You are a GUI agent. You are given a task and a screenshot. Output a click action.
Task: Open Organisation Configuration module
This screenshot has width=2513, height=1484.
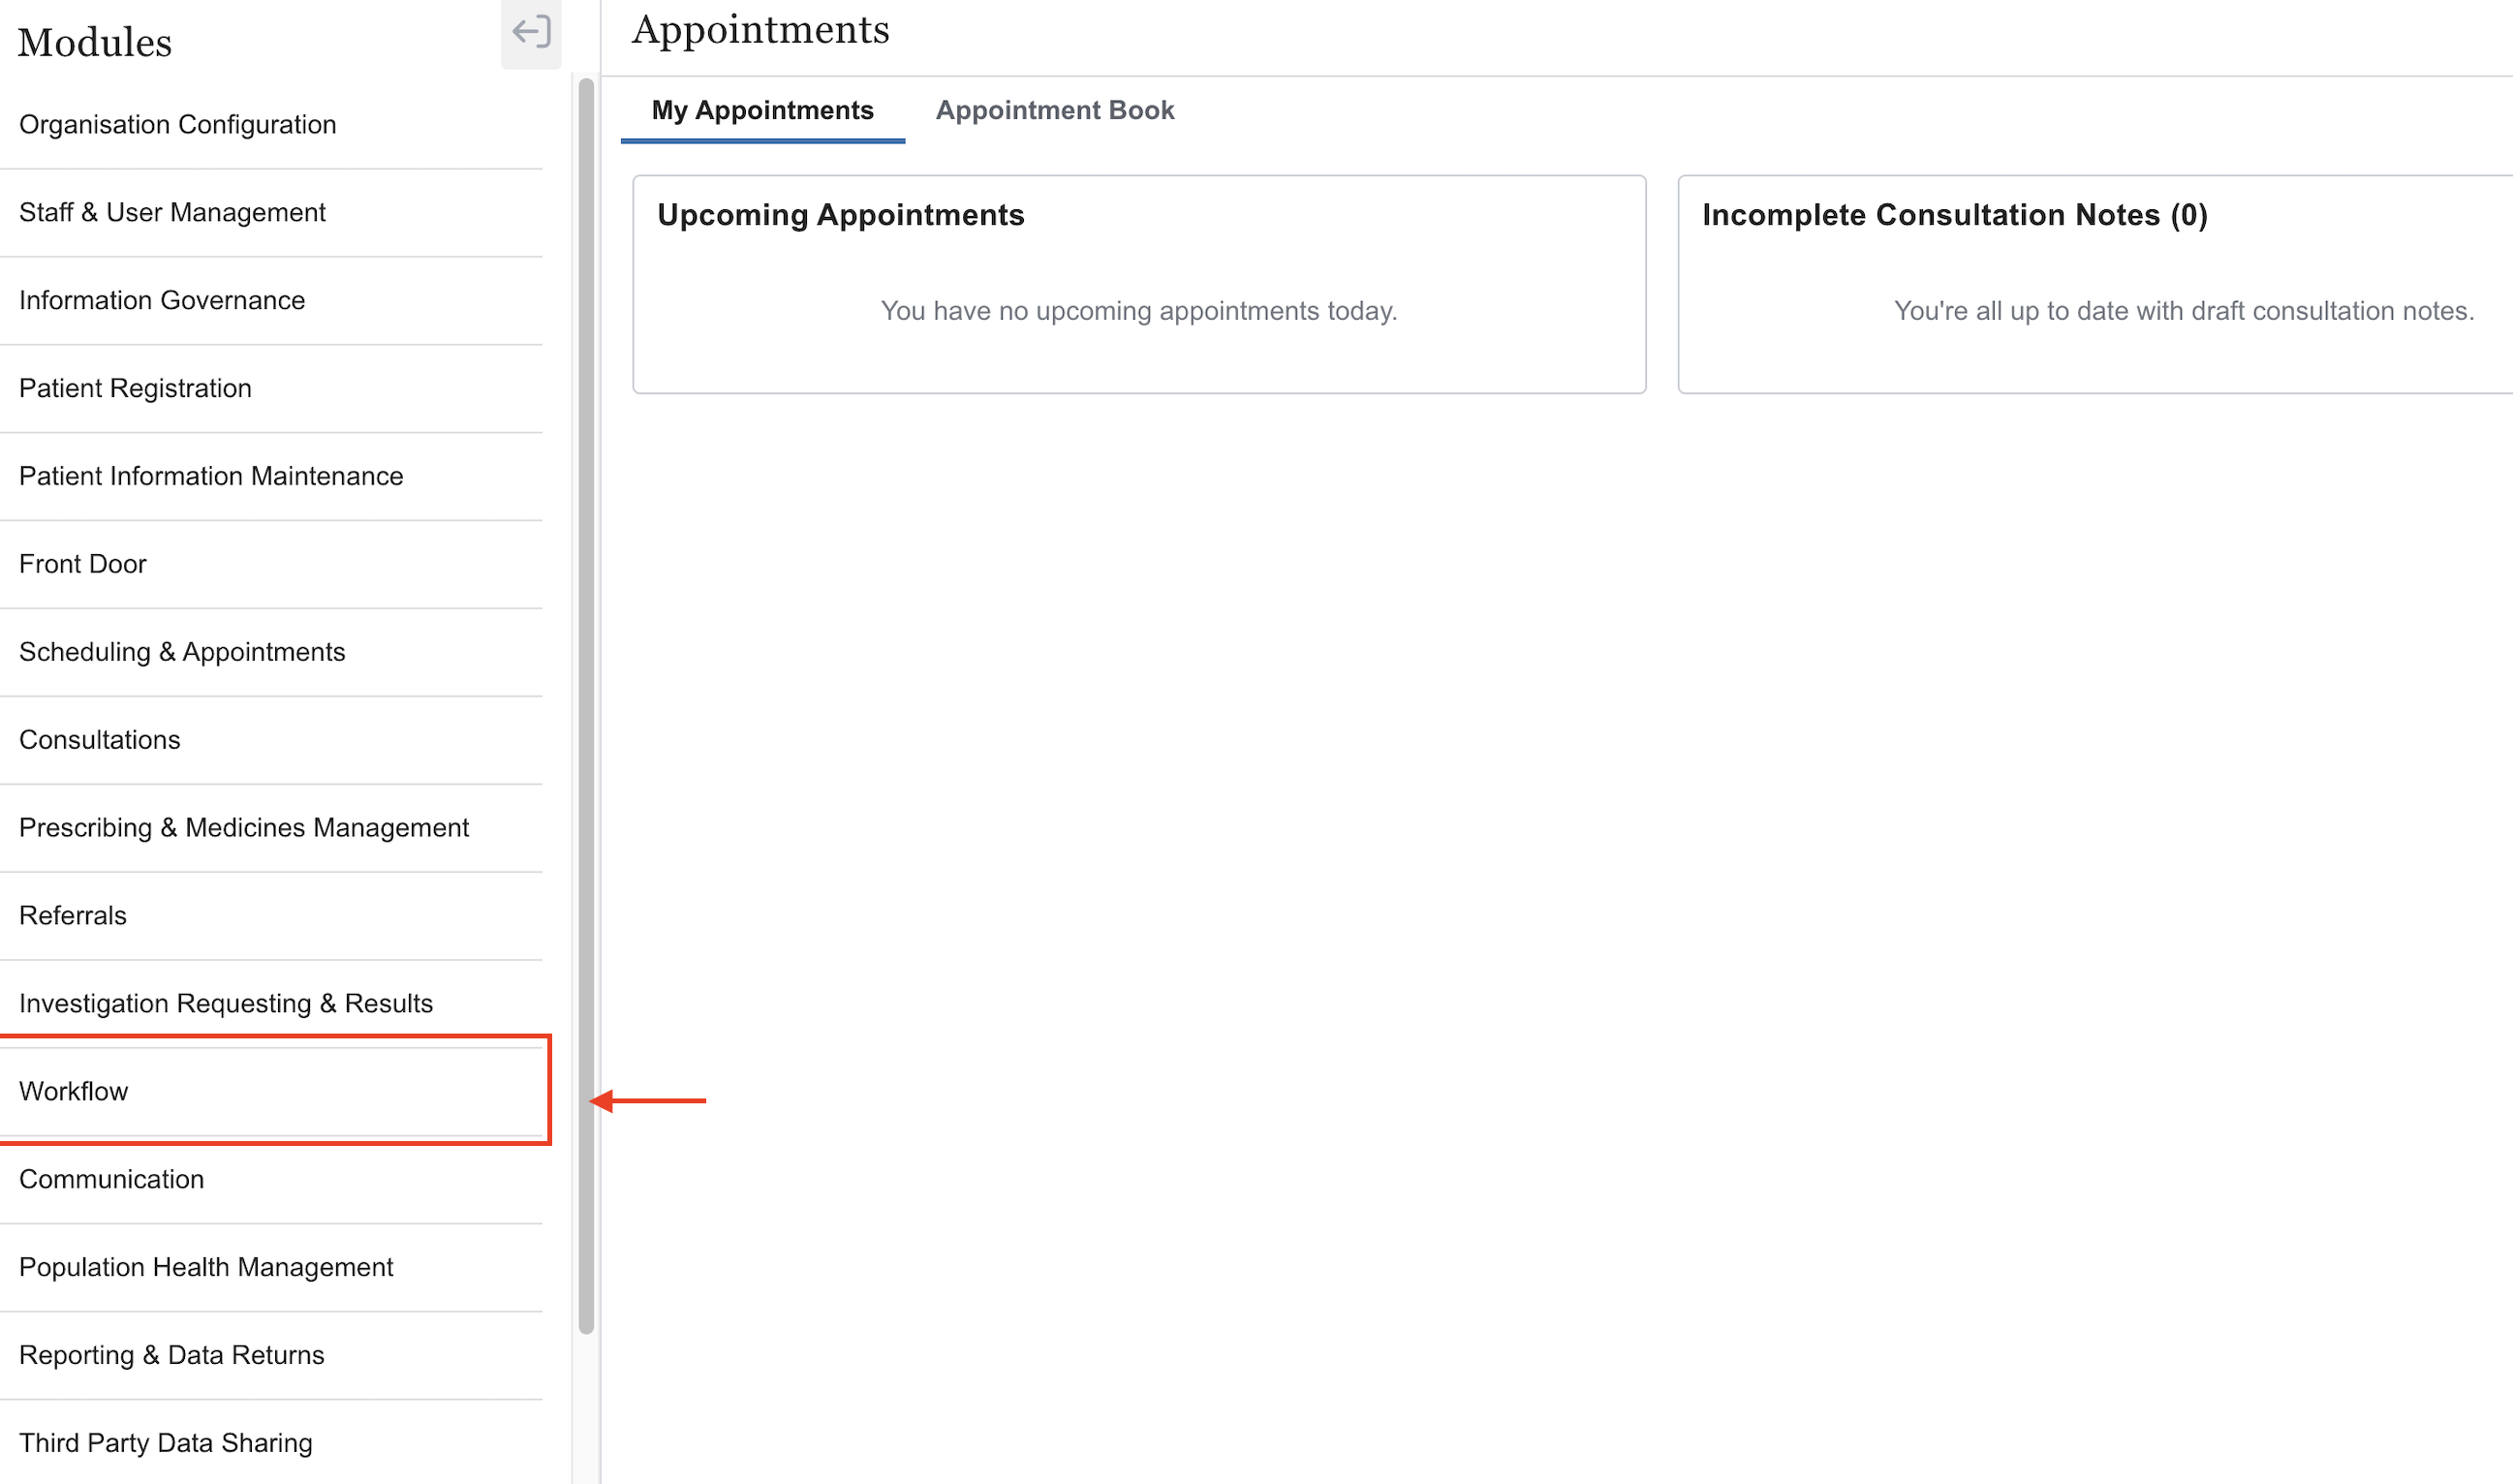178,125
